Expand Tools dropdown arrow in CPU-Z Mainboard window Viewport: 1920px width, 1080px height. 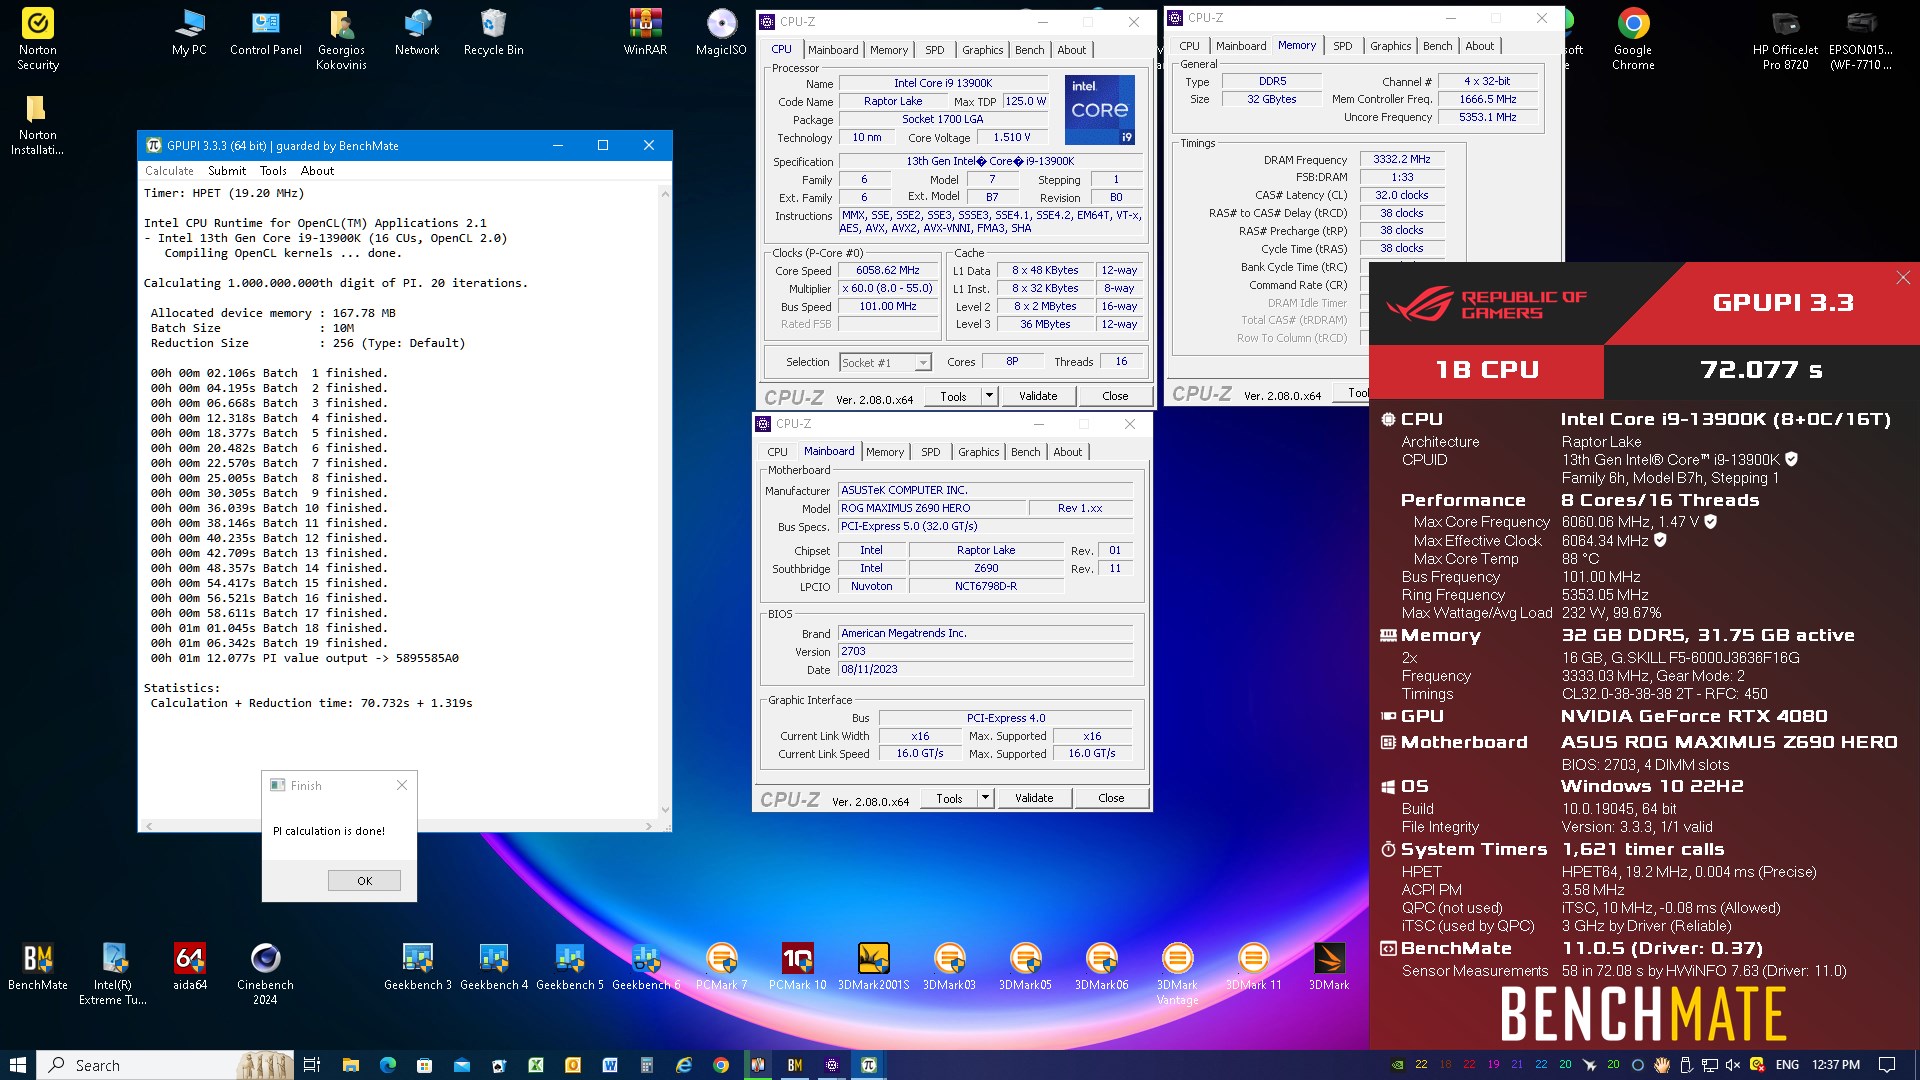[985, 798]
